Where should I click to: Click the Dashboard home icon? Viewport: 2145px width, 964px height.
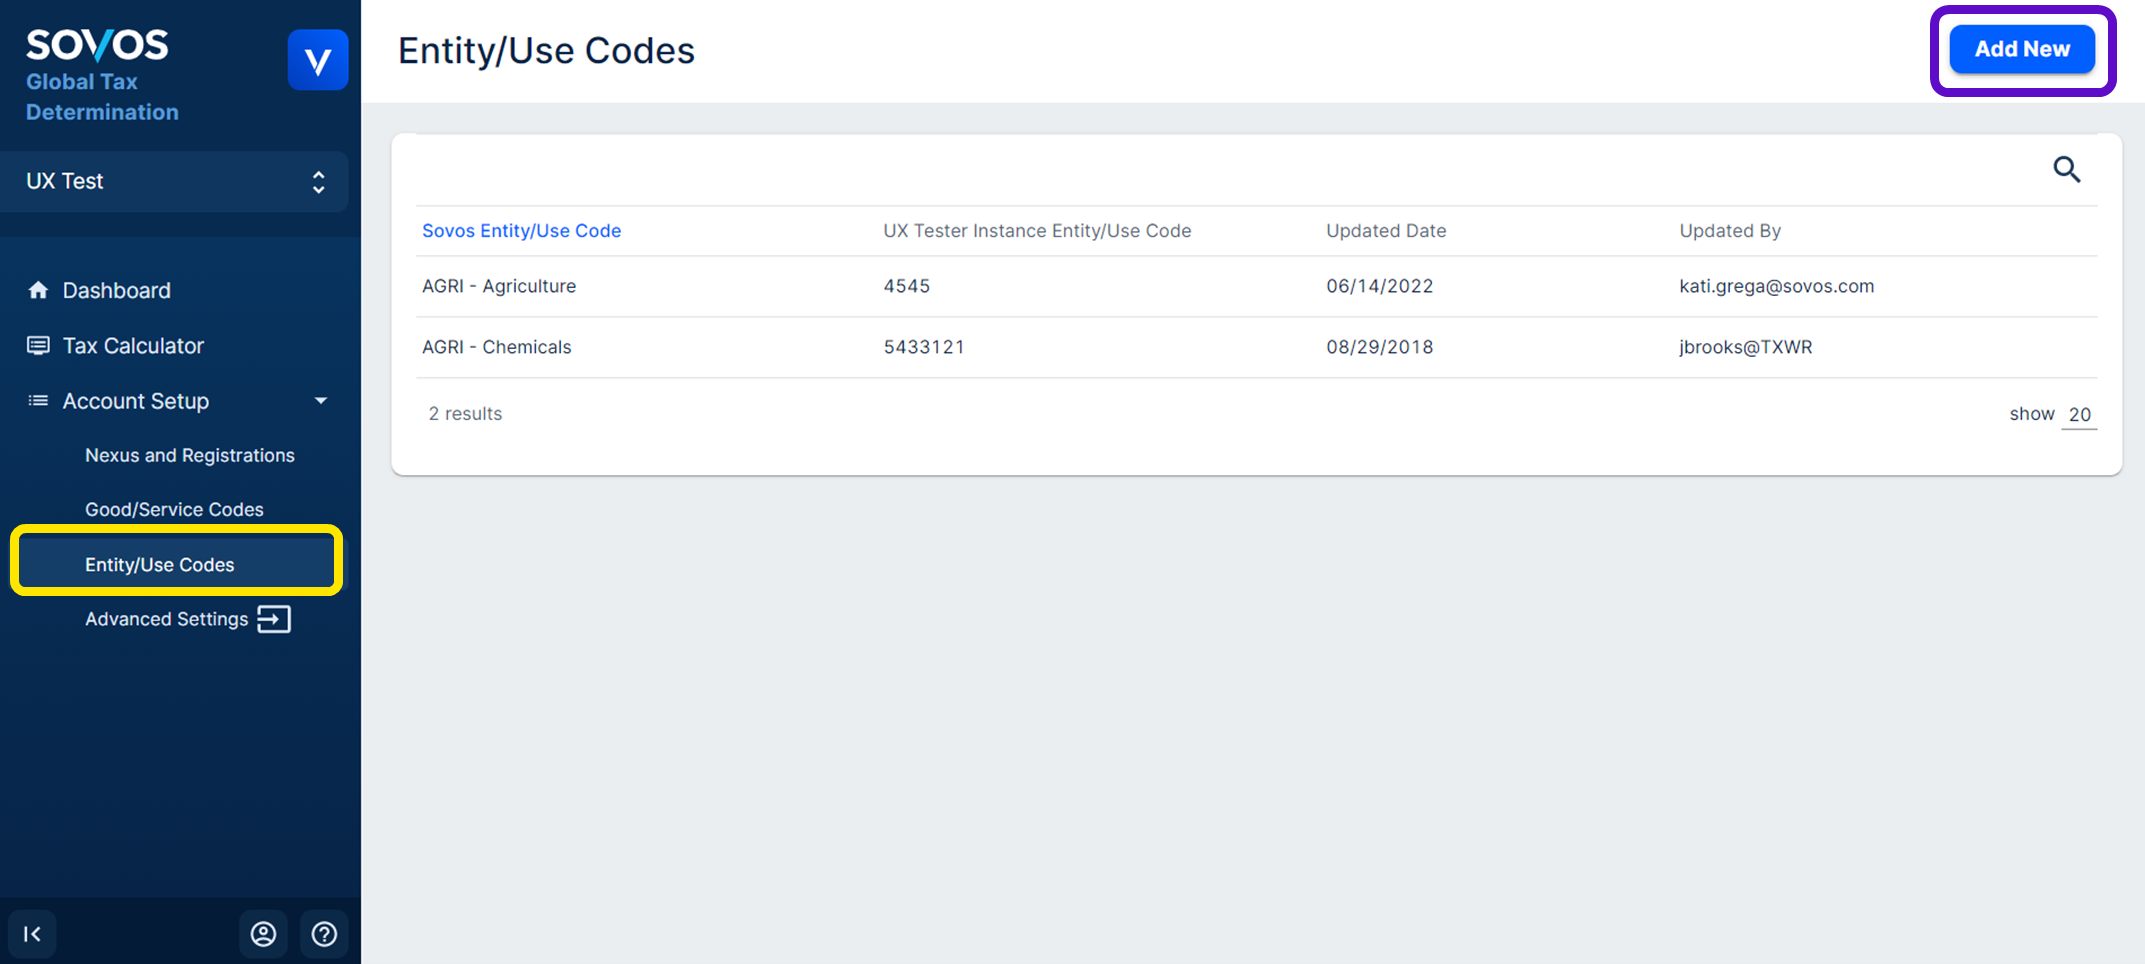pyautogui.click(x=38, y=290)
